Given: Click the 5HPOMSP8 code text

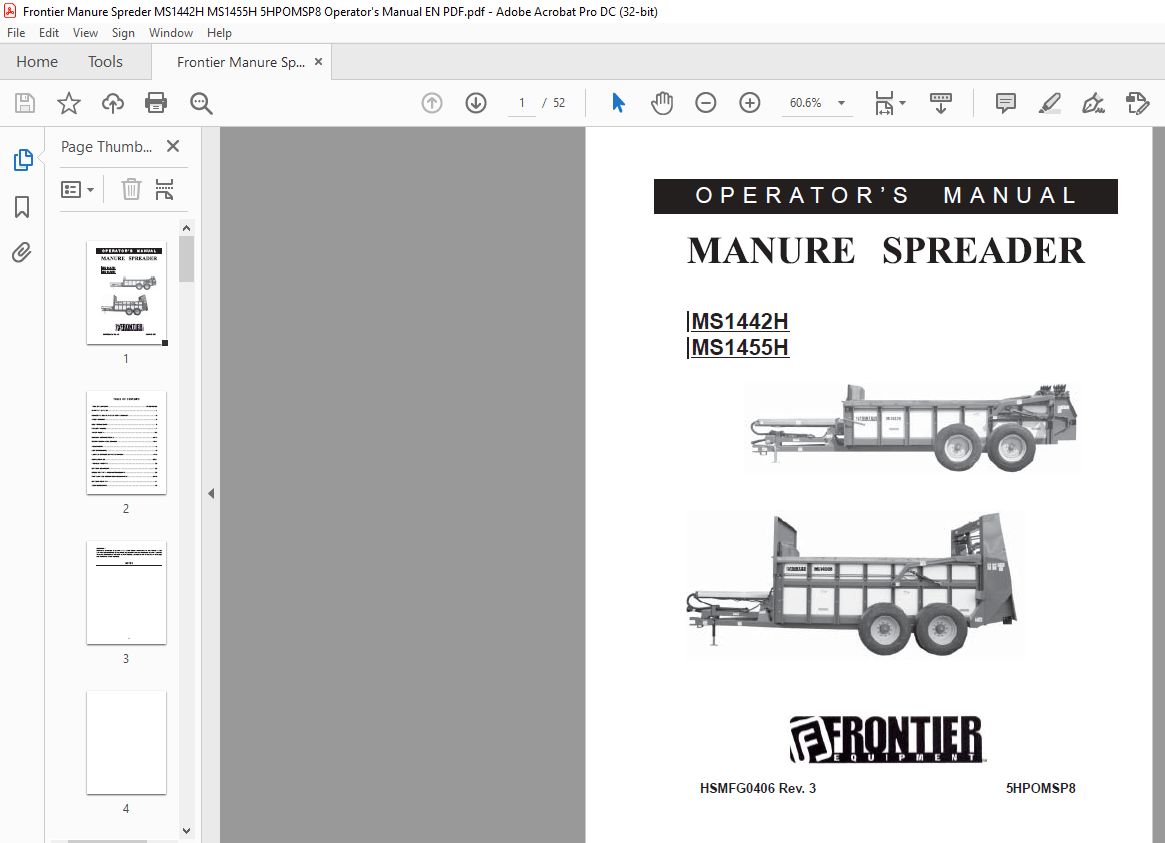Looking at the screenshot, I should pyautogui.click(x=1041, y=789).
